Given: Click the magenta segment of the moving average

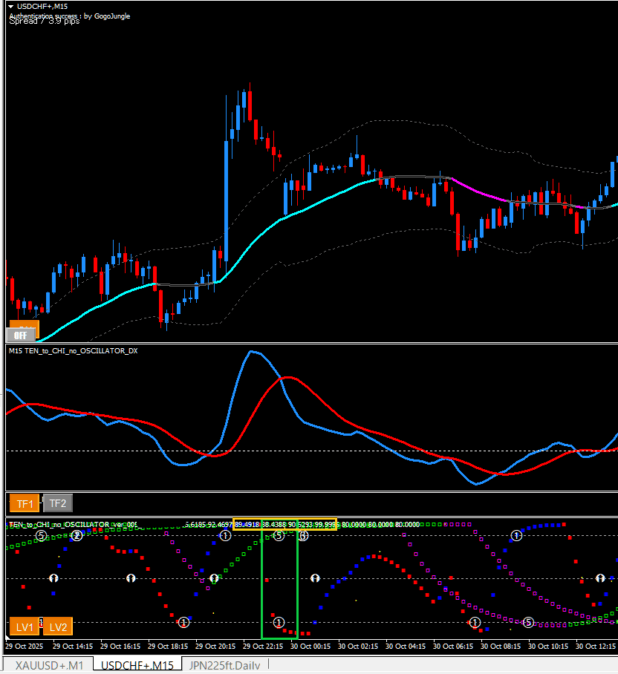Looking at the screenshot, I should click(480, 190).
